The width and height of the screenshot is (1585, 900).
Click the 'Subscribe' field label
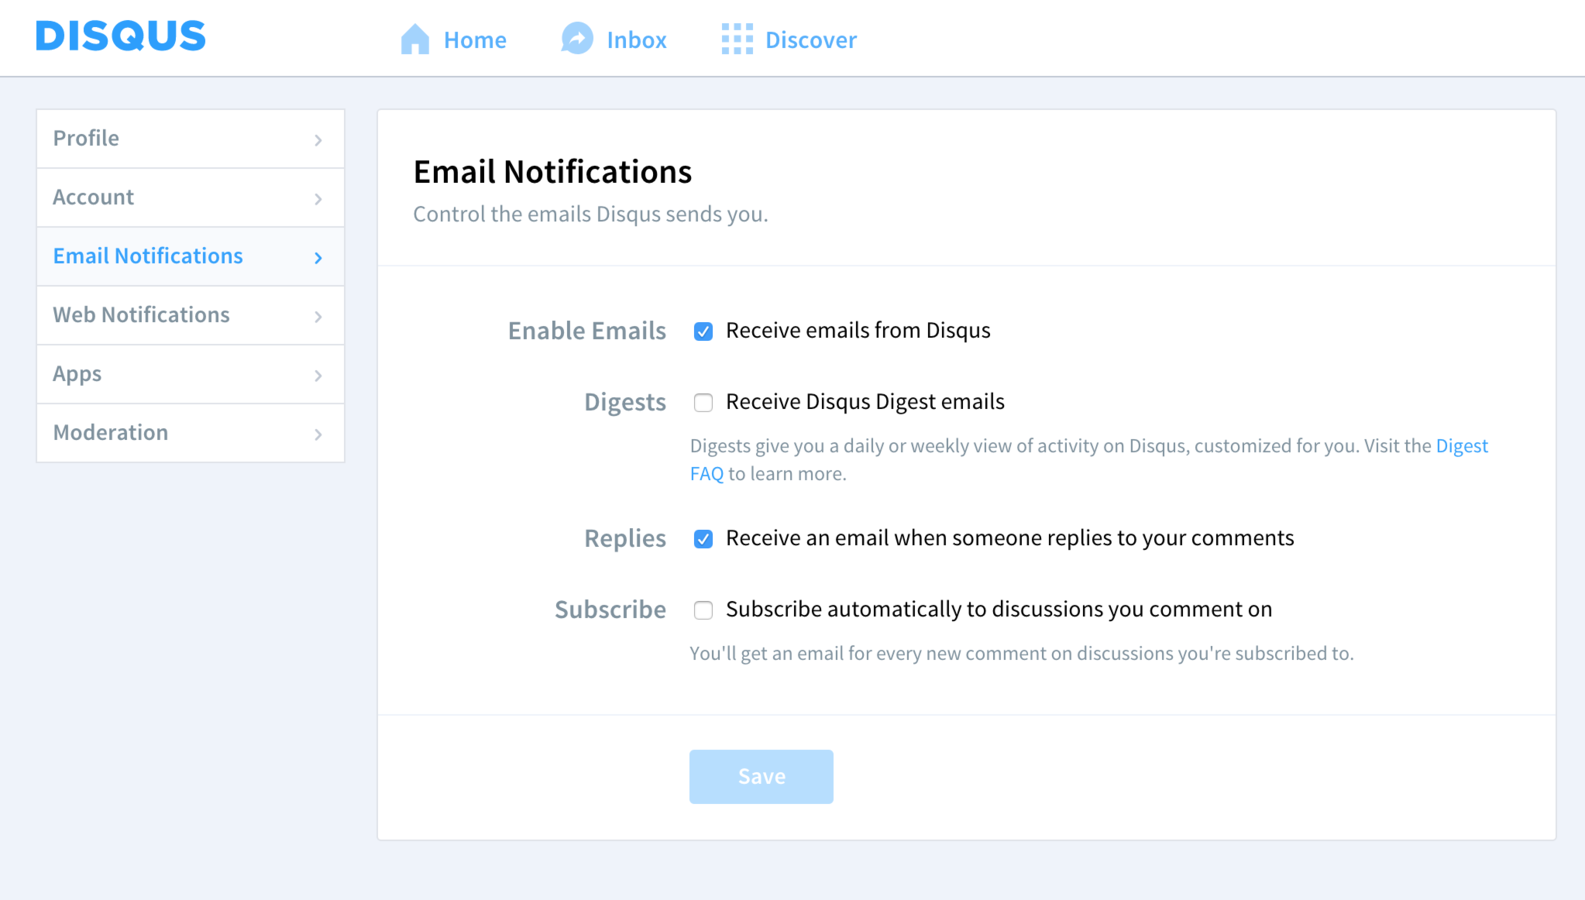tap(610, 609)
